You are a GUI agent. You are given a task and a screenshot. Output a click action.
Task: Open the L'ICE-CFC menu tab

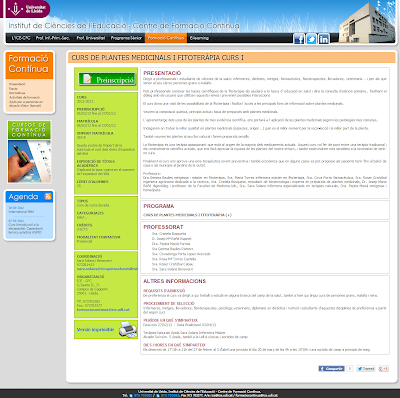pos(21,38)
